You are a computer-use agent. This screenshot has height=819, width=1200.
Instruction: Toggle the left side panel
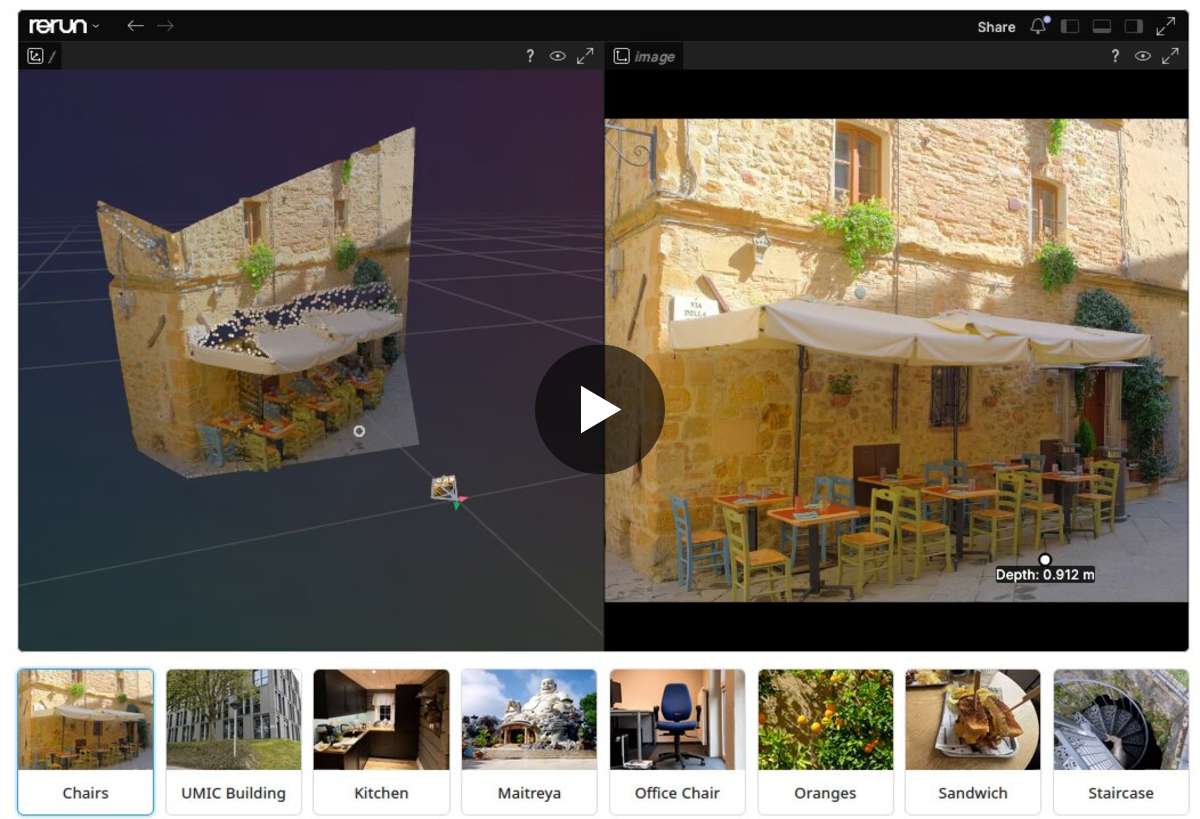click(x=1070, y=27)
